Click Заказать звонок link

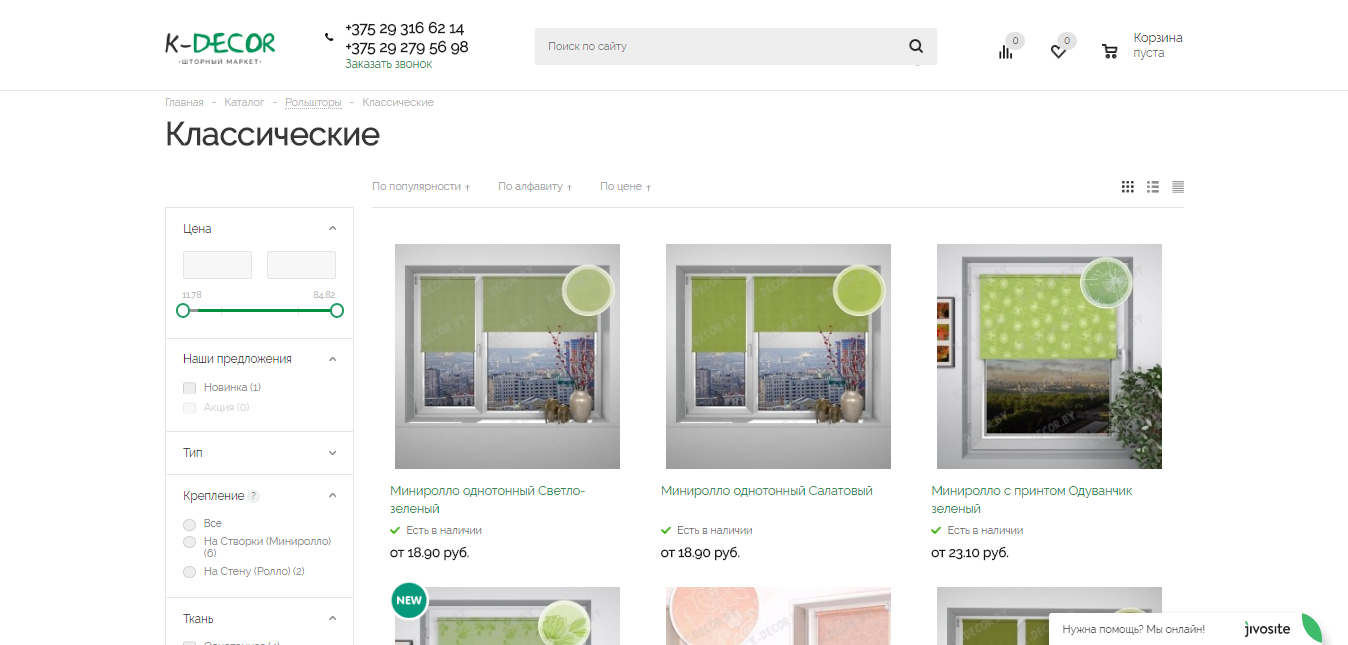click(x=389, y=64)
